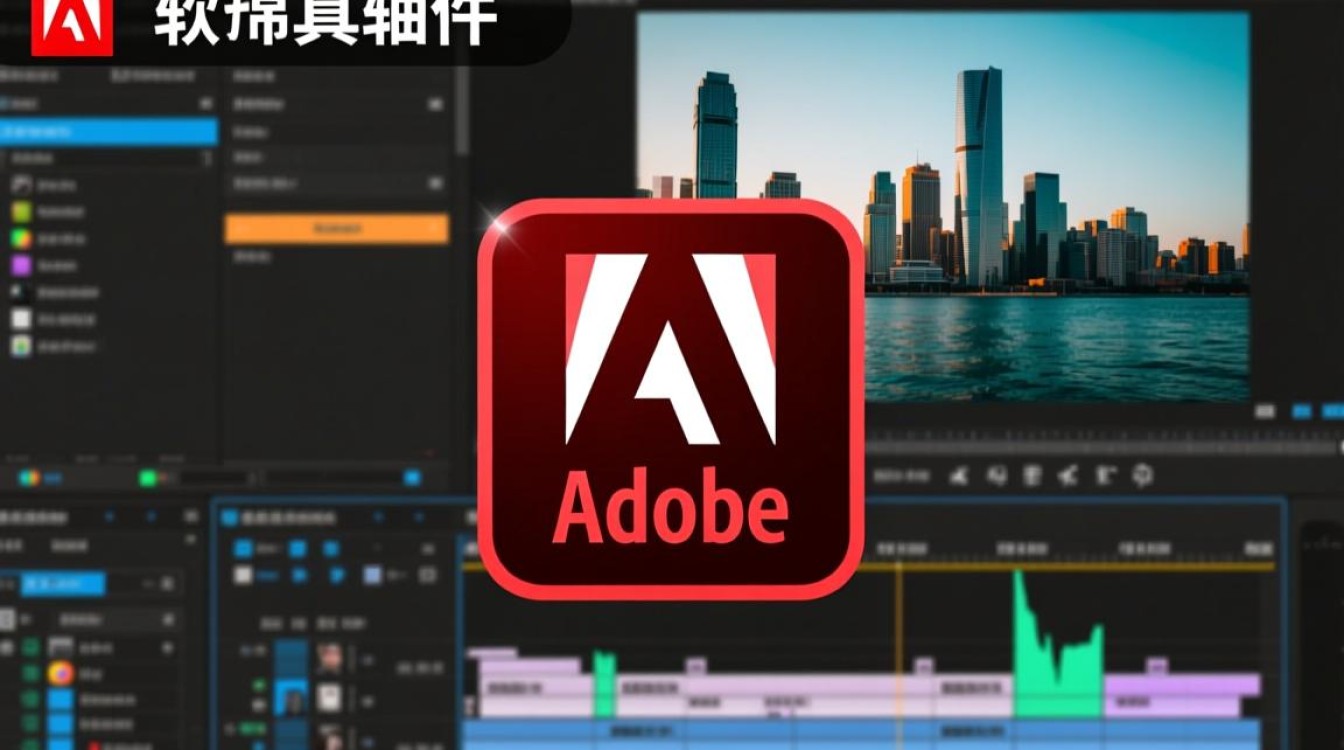Click the orange Firefox-like round icon in lower-left list
The image size is (1344, 750).
[x=61, y=673]
